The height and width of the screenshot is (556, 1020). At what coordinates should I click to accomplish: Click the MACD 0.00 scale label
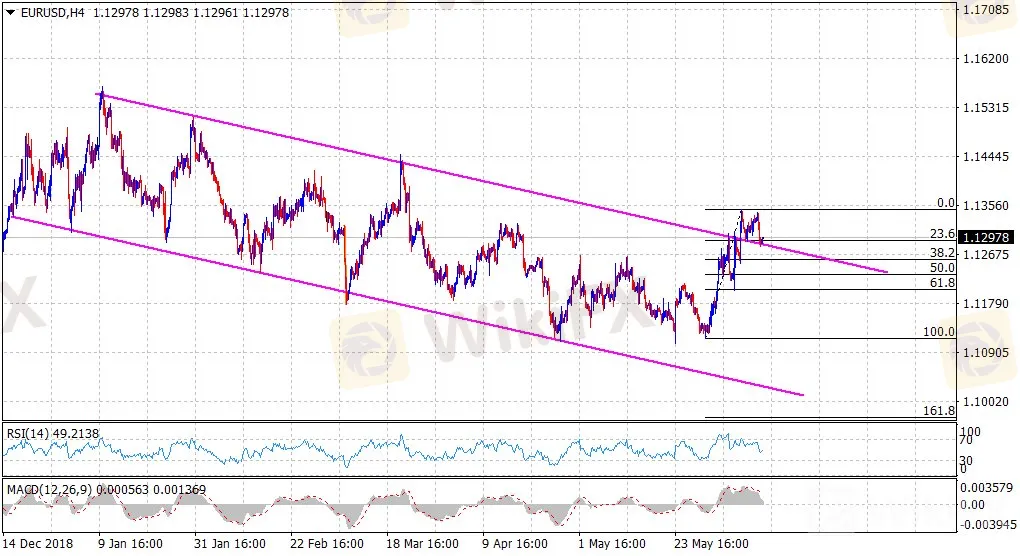[x=973, y=505]
